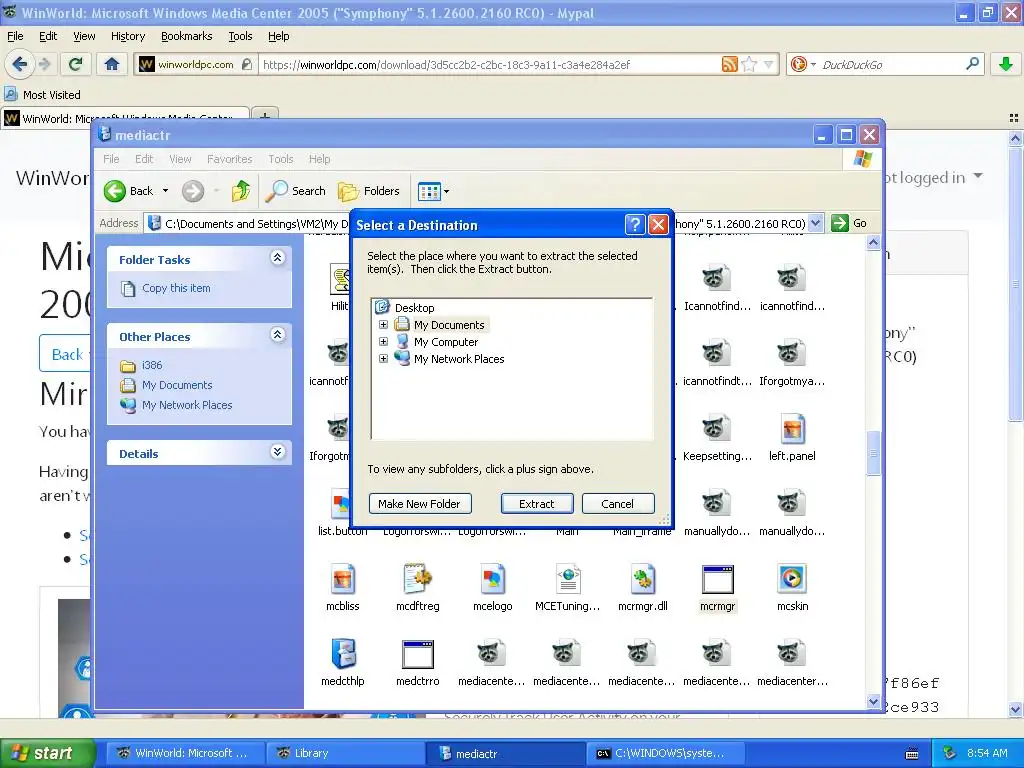
Task: Click green Back arrow in mediactr window
Action: coord(115,191)
